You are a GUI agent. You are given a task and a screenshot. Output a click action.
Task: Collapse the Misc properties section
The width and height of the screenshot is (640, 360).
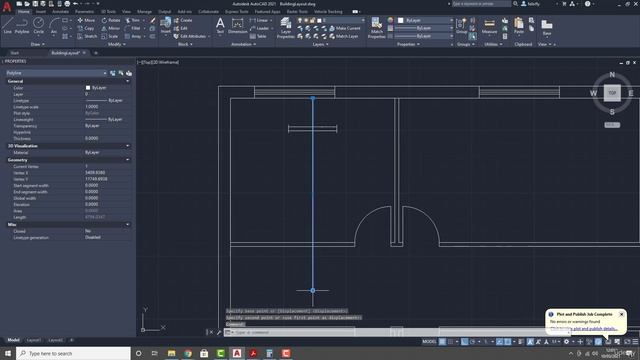(x=127, y=224)
